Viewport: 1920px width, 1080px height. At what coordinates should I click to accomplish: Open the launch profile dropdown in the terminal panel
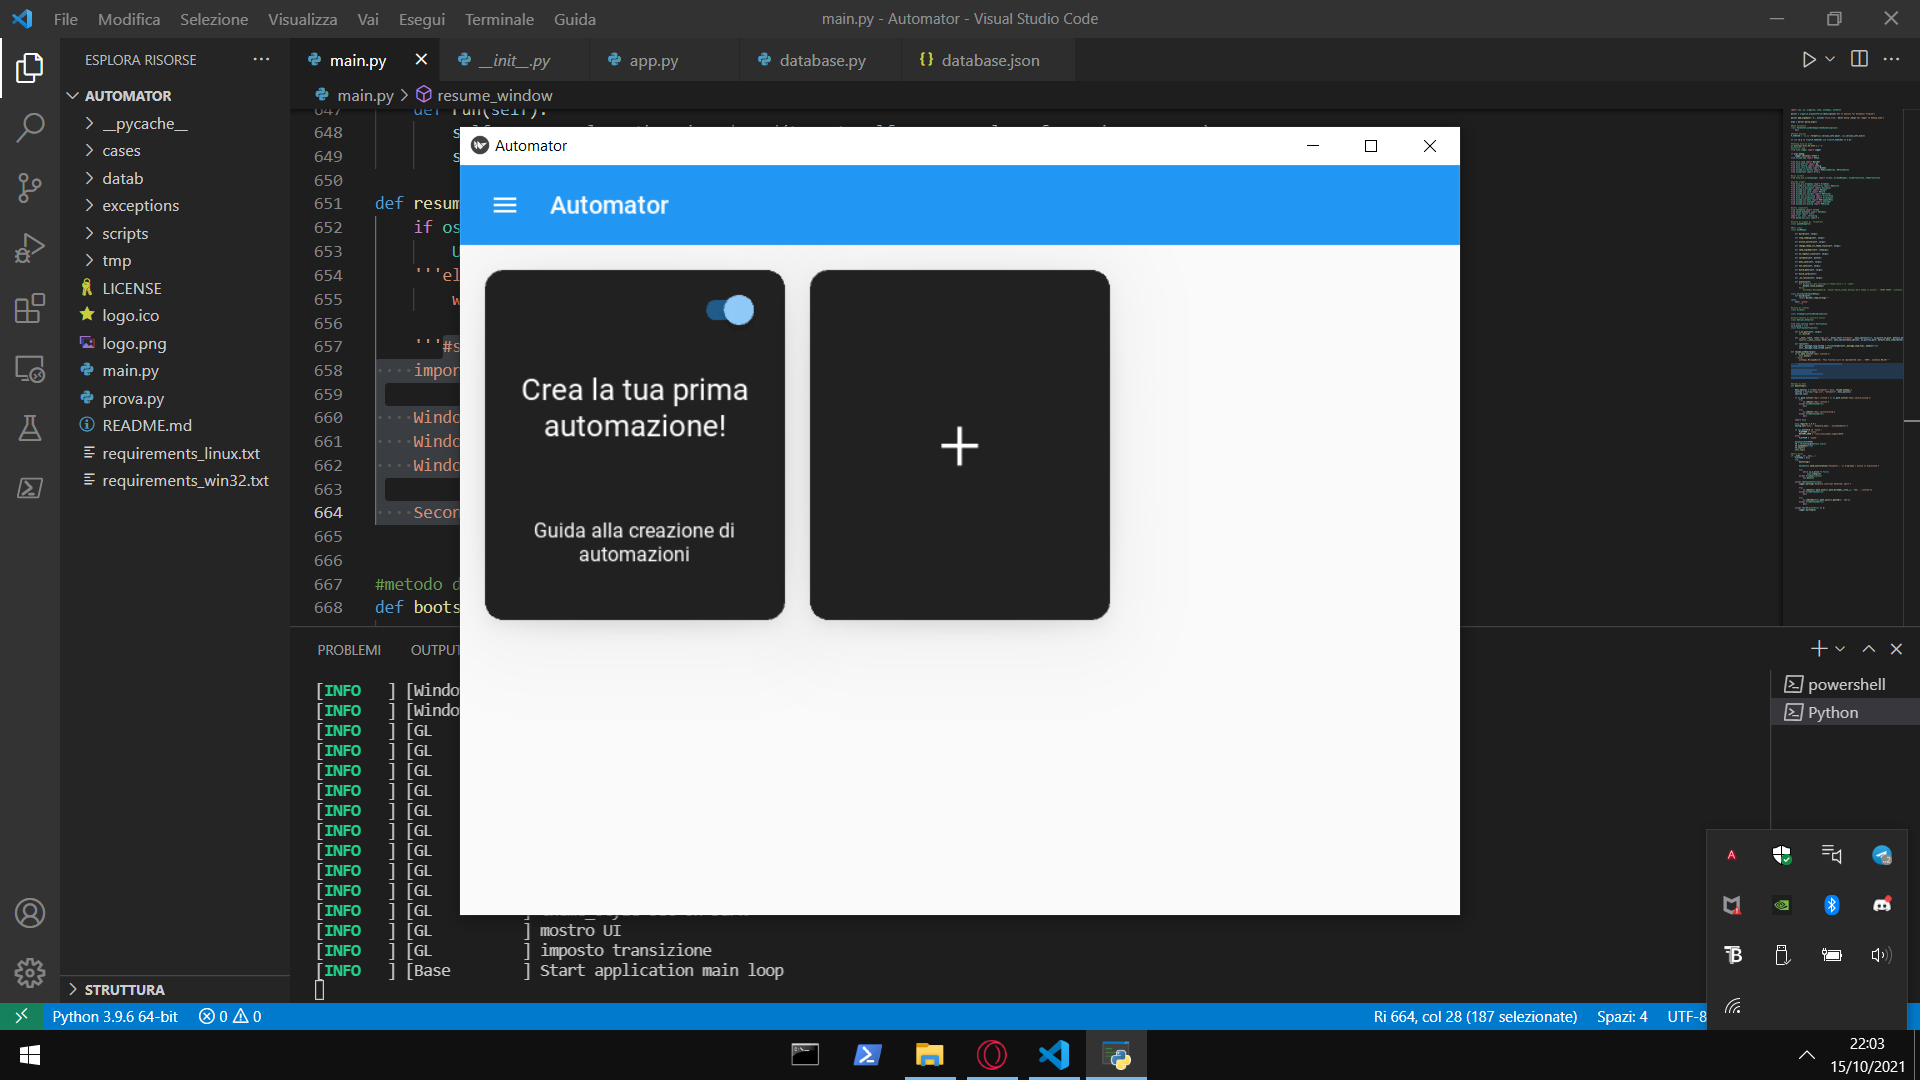click(x=1838, y=648)
